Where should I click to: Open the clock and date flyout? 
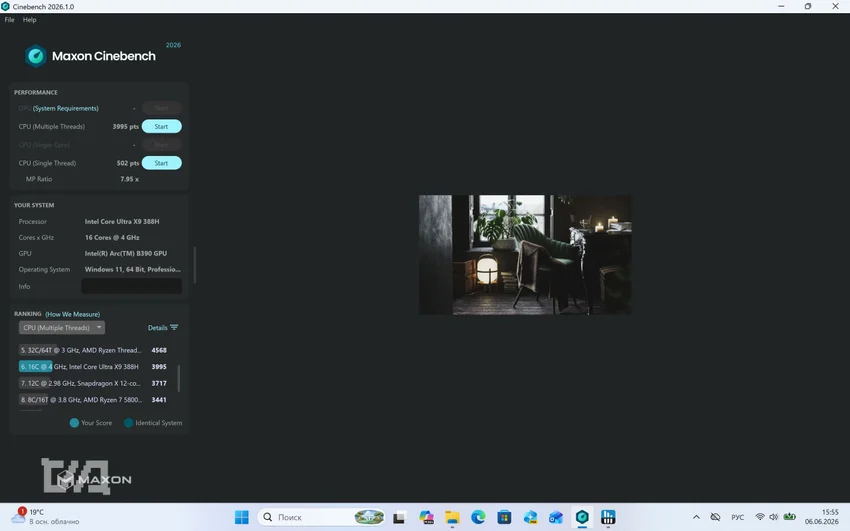[x=821, y=517]
